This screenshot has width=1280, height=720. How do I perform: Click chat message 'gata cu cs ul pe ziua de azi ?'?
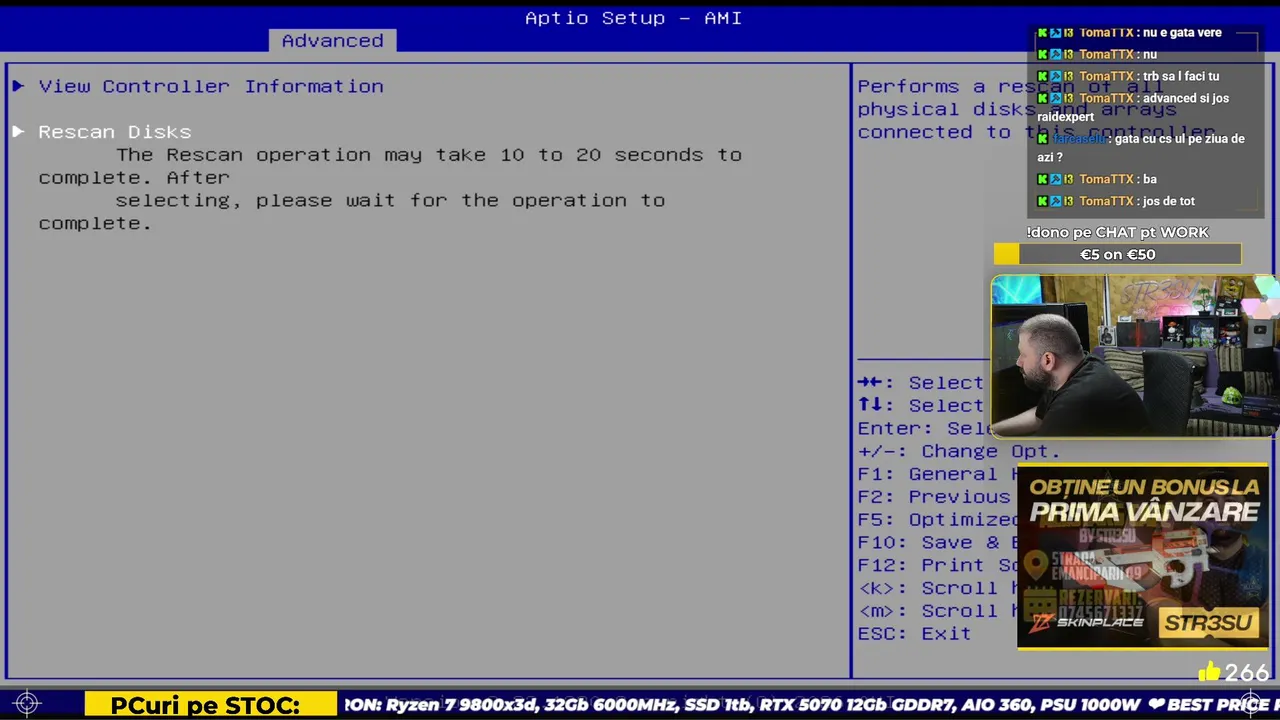1141,148
